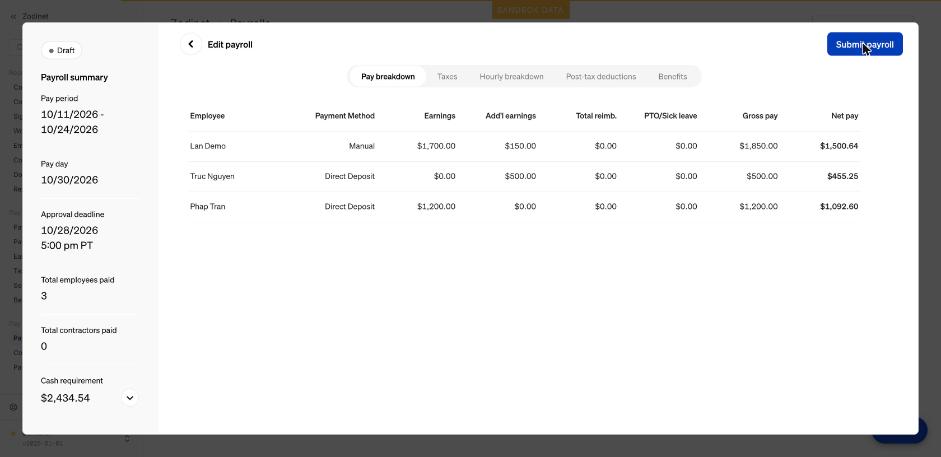941x457 pixels.
Task: Click the pay period date range
Action: pos(73,122)
